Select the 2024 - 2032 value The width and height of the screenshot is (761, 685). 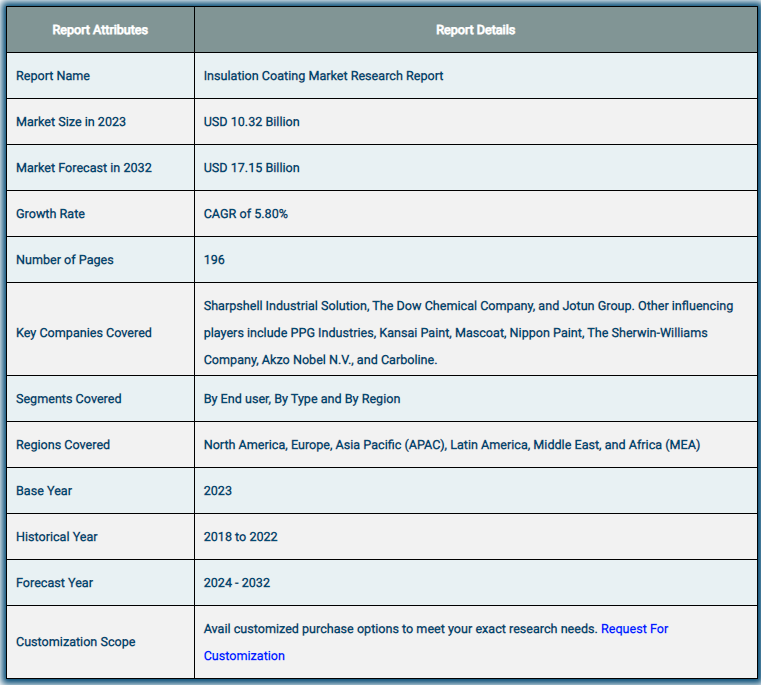point(236,584)
